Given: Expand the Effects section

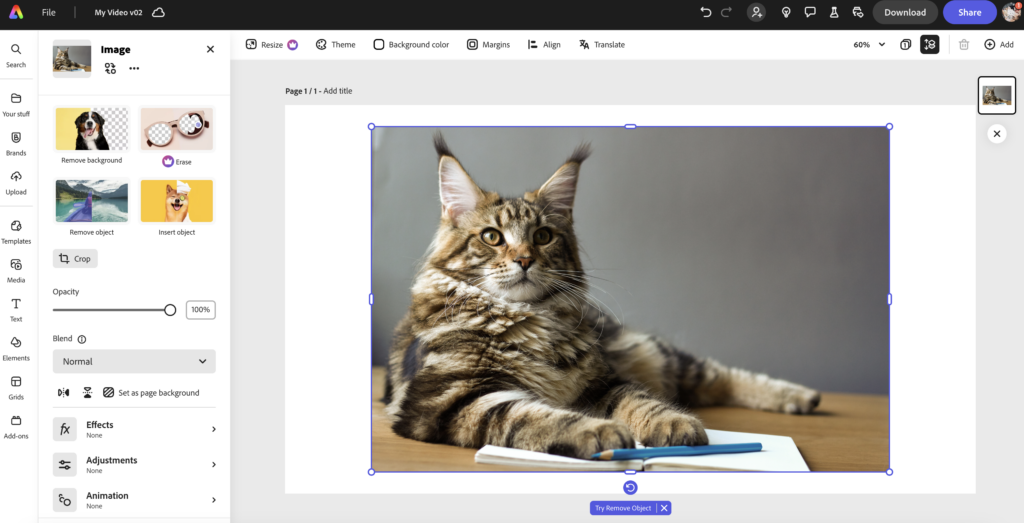Looking at the screenshot, I should pyautogui.click(x=134, y=429).
